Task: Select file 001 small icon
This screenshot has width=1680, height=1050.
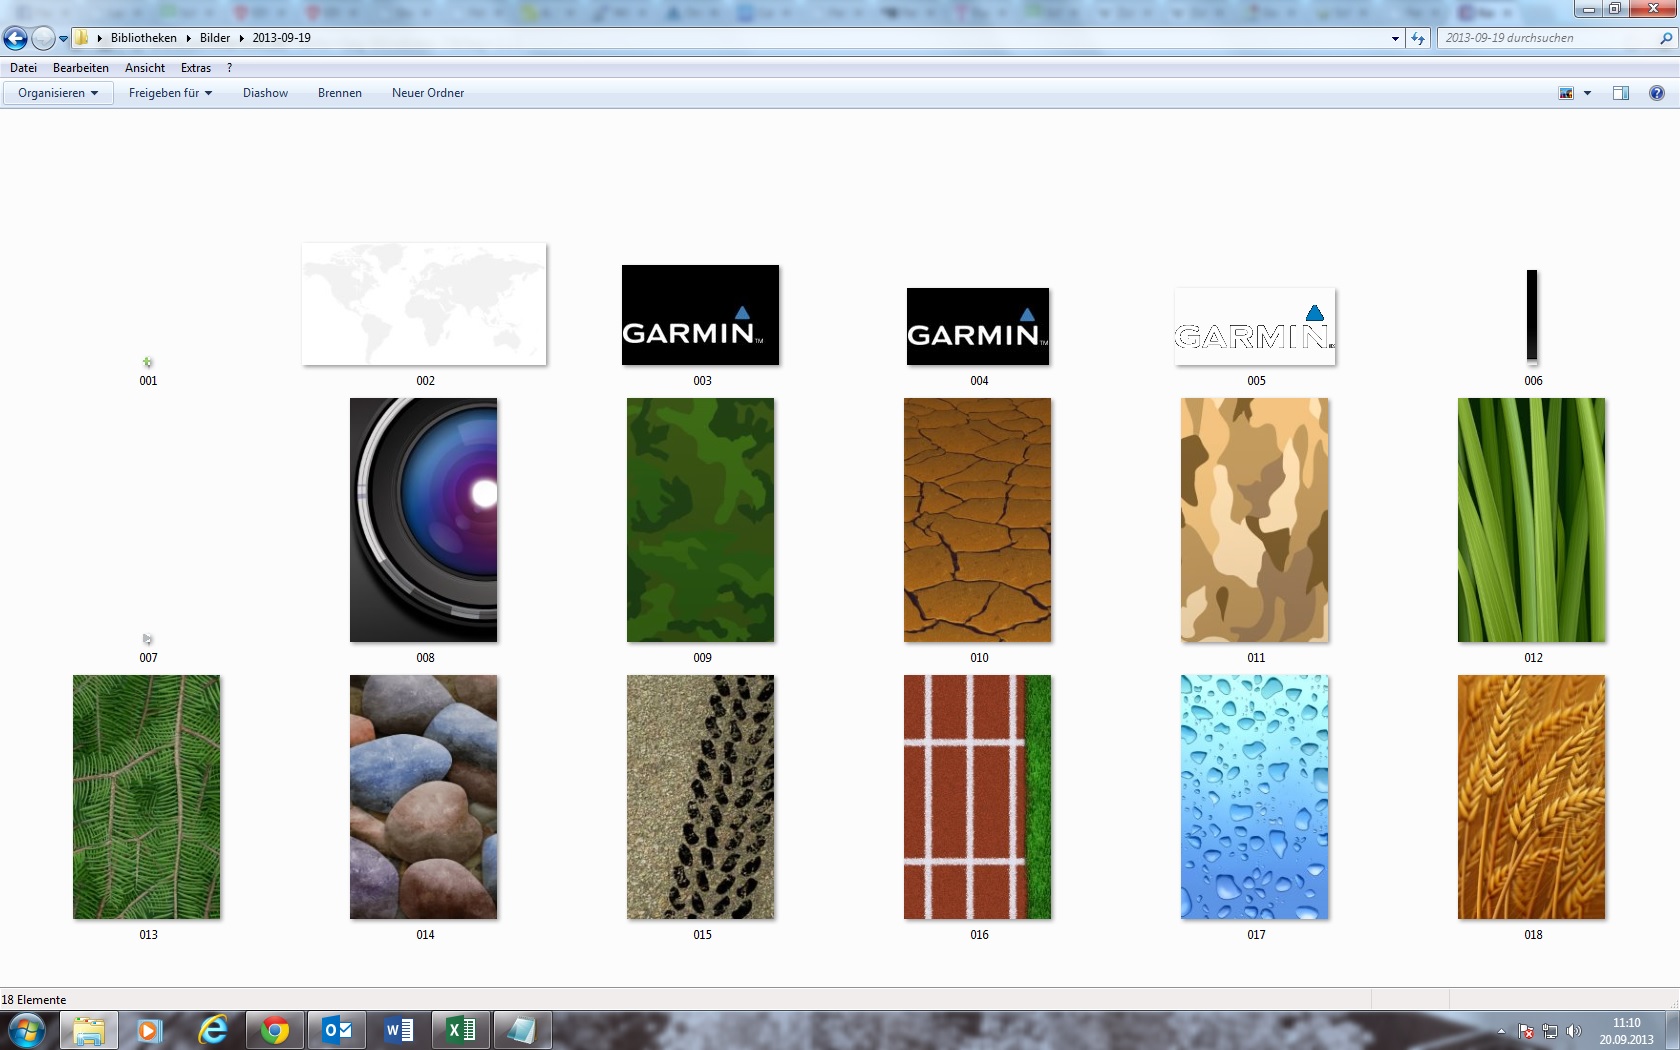Action: (x=148, y=362)
